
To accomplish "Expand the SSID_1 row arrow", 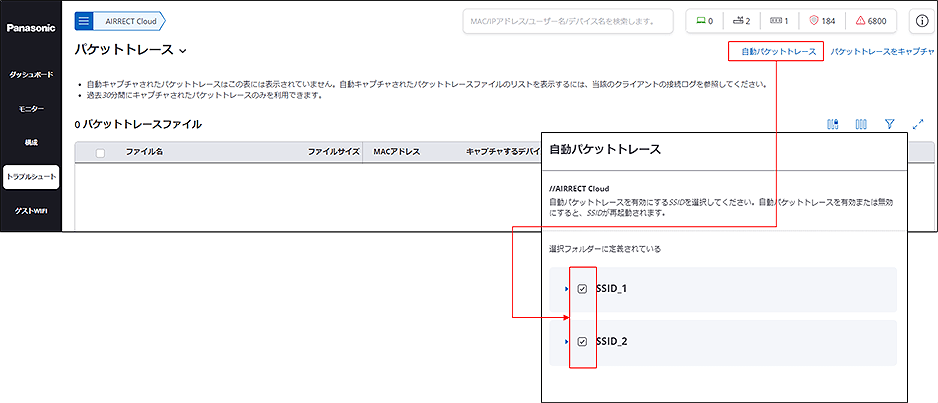I will (x=567, y=289).
